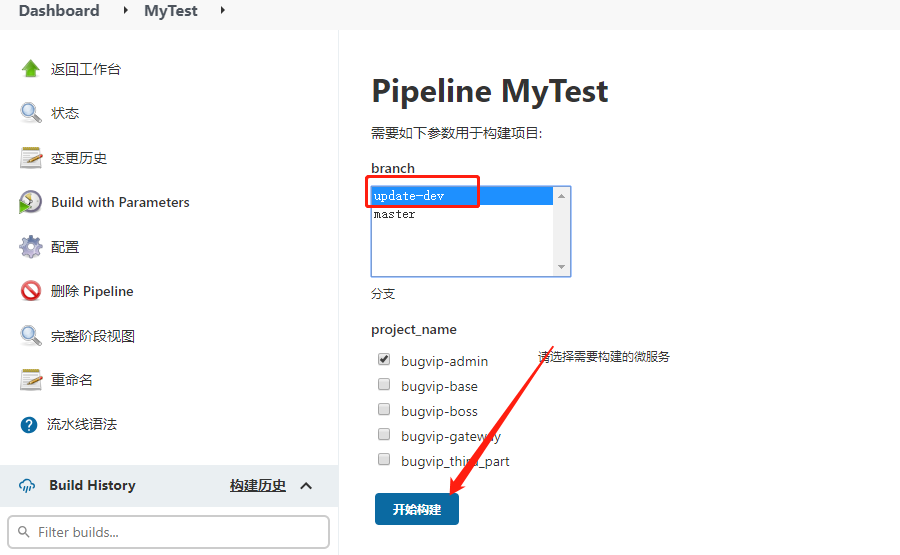Open the 配置 link
The height and width of the screenshot is (555, 900).
[x=65, y=247]
